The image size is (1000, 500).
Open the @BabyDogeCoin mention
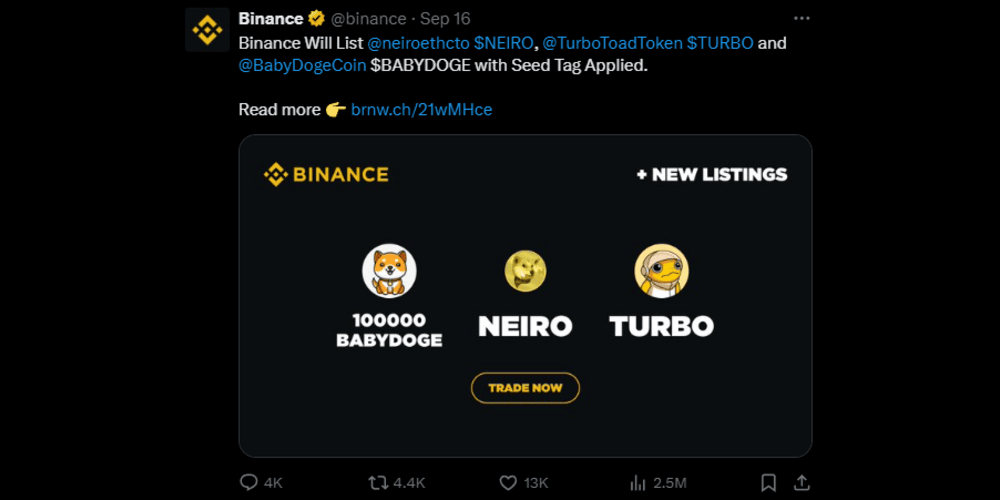coord(302,65)
